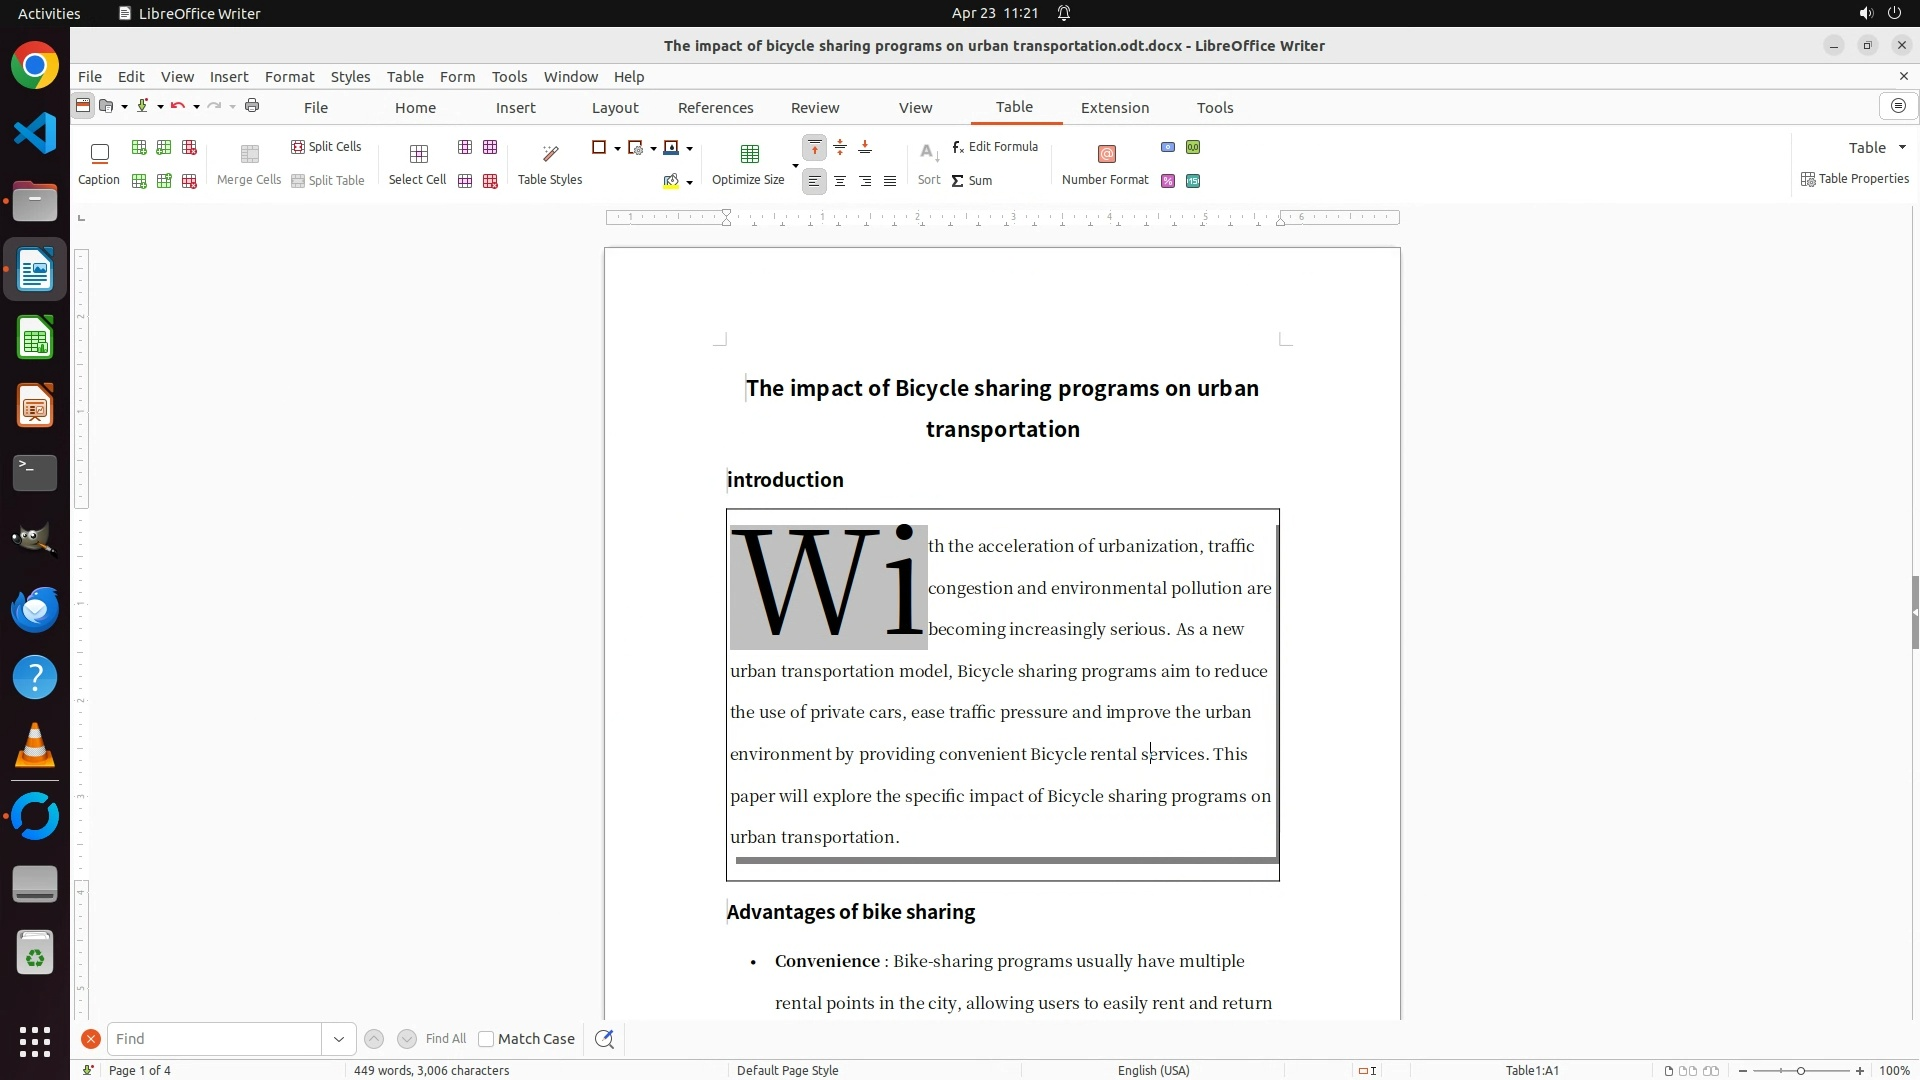
Task: Open Table Styles wand icon
Action: pos(550,154)
